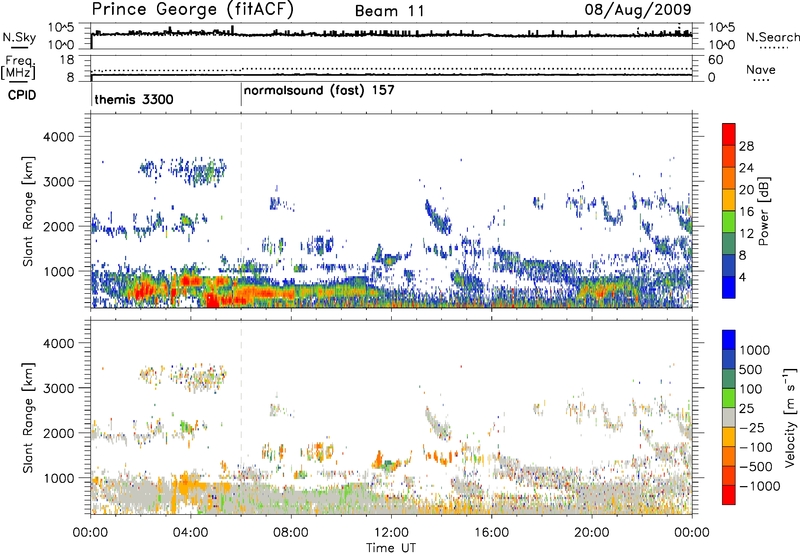This screenshot has width=800, height=554.
Task: Pick the light green segment of Power colorbar
Action: point(729,222)
